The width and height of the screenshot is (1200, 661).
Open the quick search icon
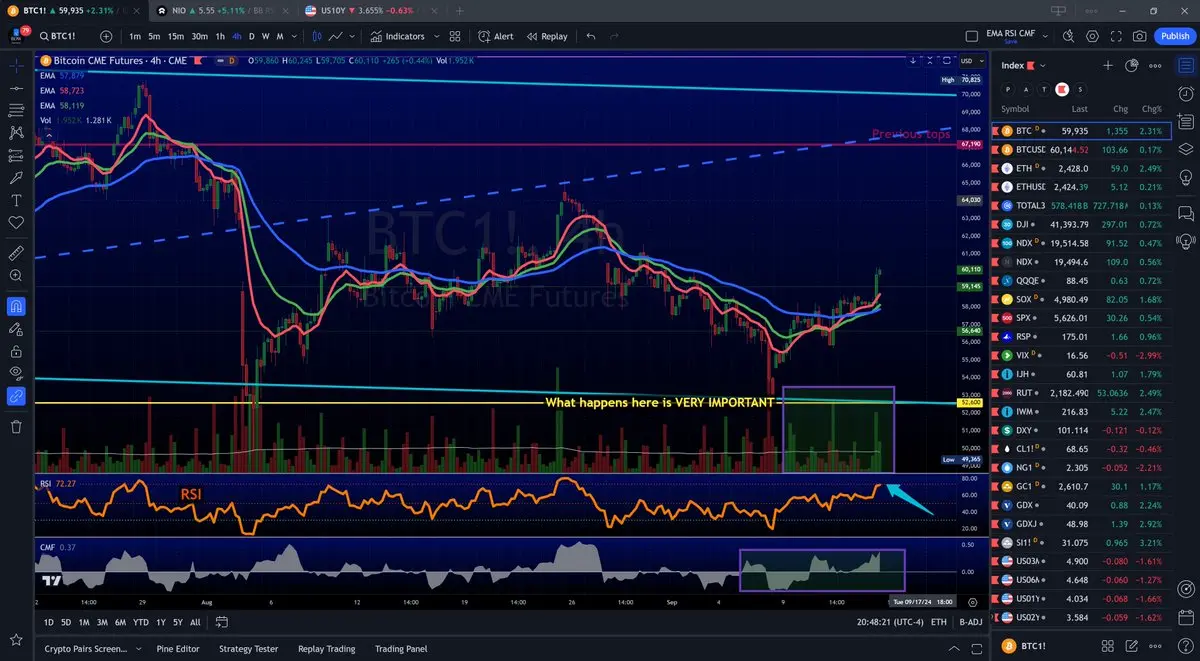[1069, 36]
